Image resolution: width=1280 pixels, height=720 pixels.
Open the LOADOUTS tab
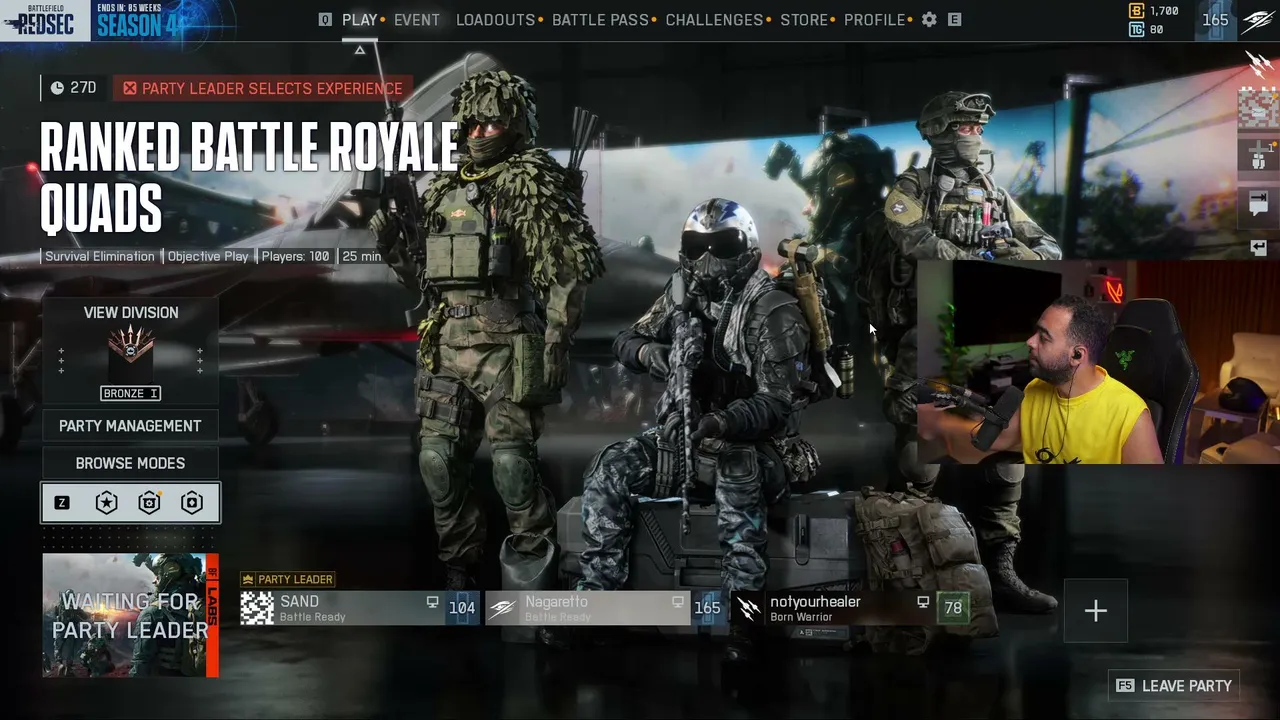[x=496, y=20]
